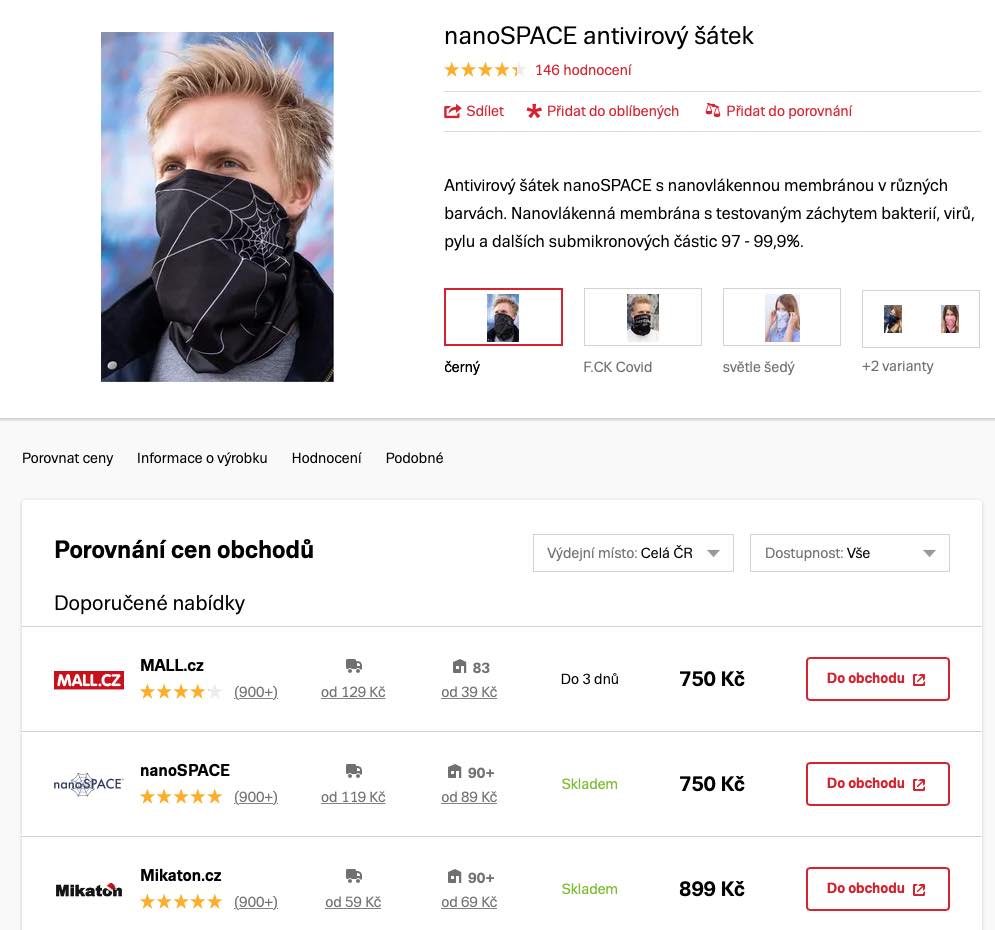Switch to the Hodnocení tab
The image size is (995, 930).
(x=326, y=458)
